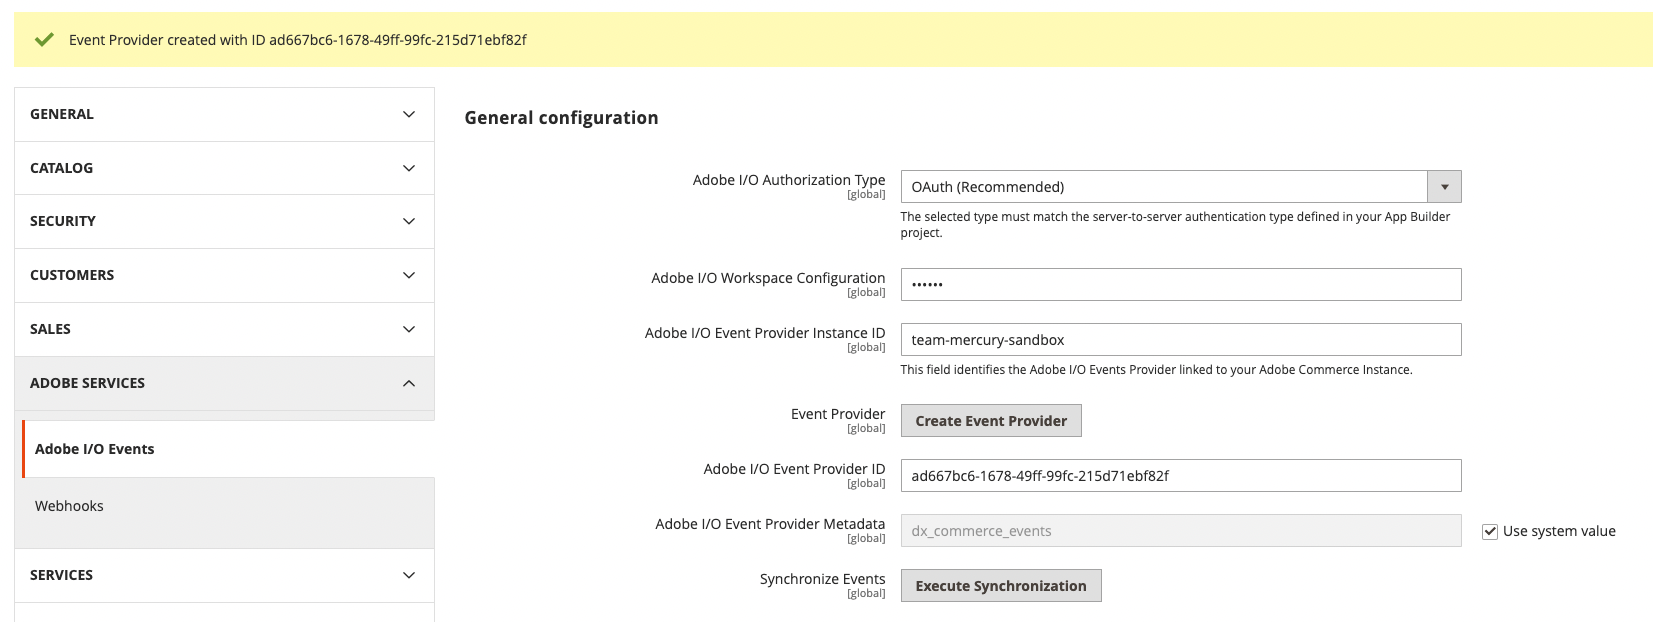
Task: Select Adobe I/O Events menu item
Action: point(229,449)
